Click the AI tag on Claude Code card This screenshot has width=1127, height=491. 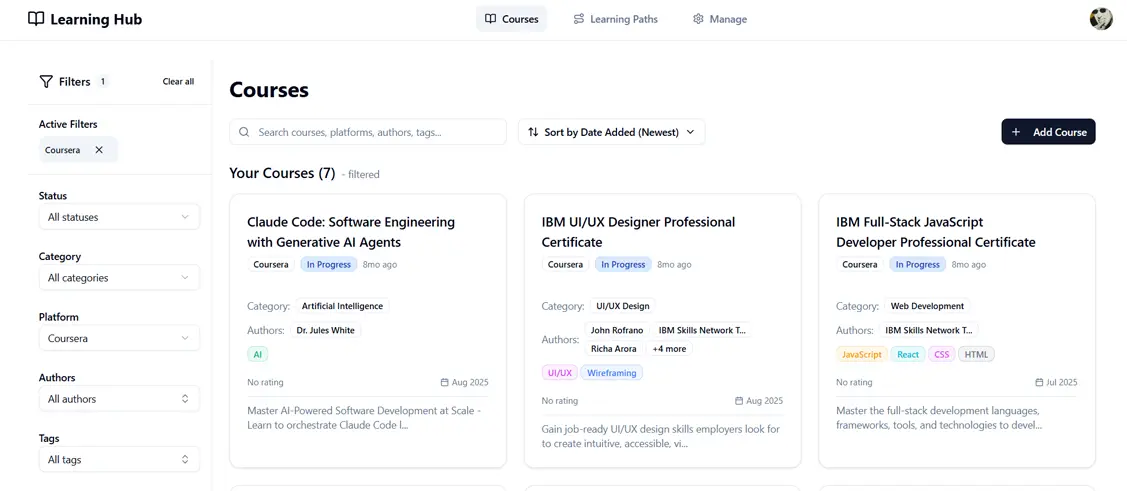point(257,354)
